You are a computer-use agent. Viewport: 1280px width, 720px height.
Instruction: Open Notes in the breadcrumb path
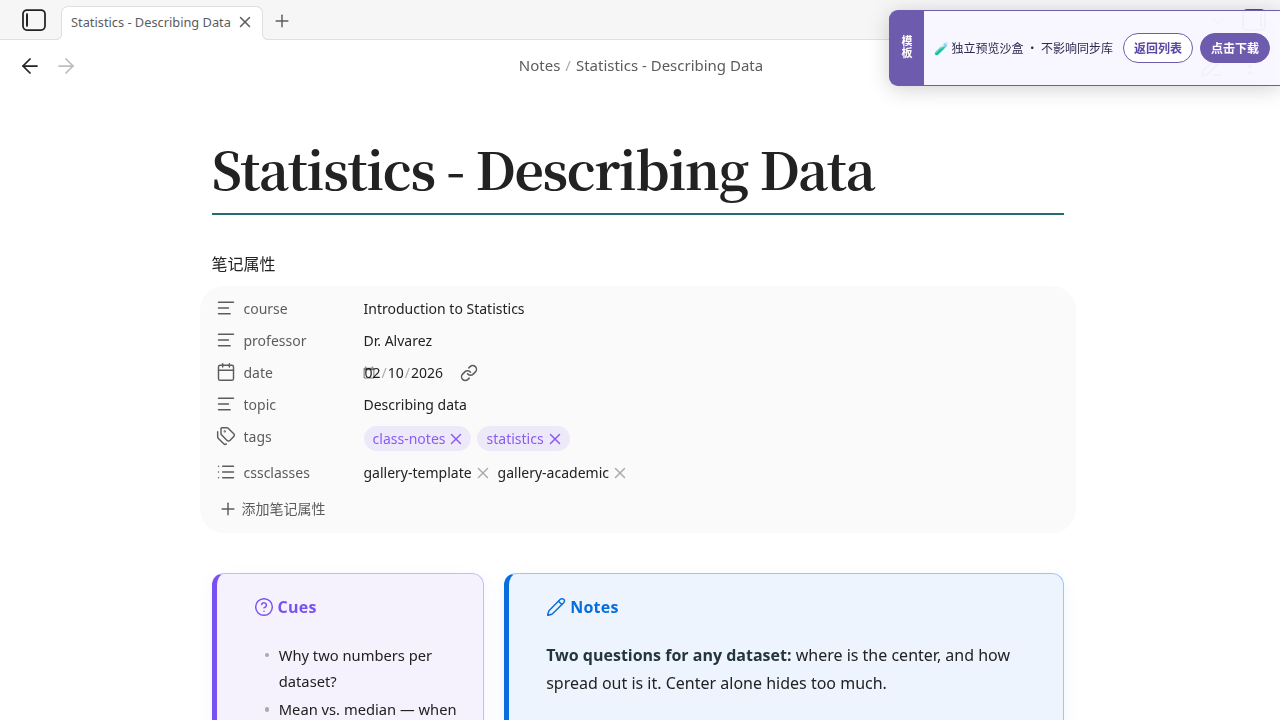point(539,66)
